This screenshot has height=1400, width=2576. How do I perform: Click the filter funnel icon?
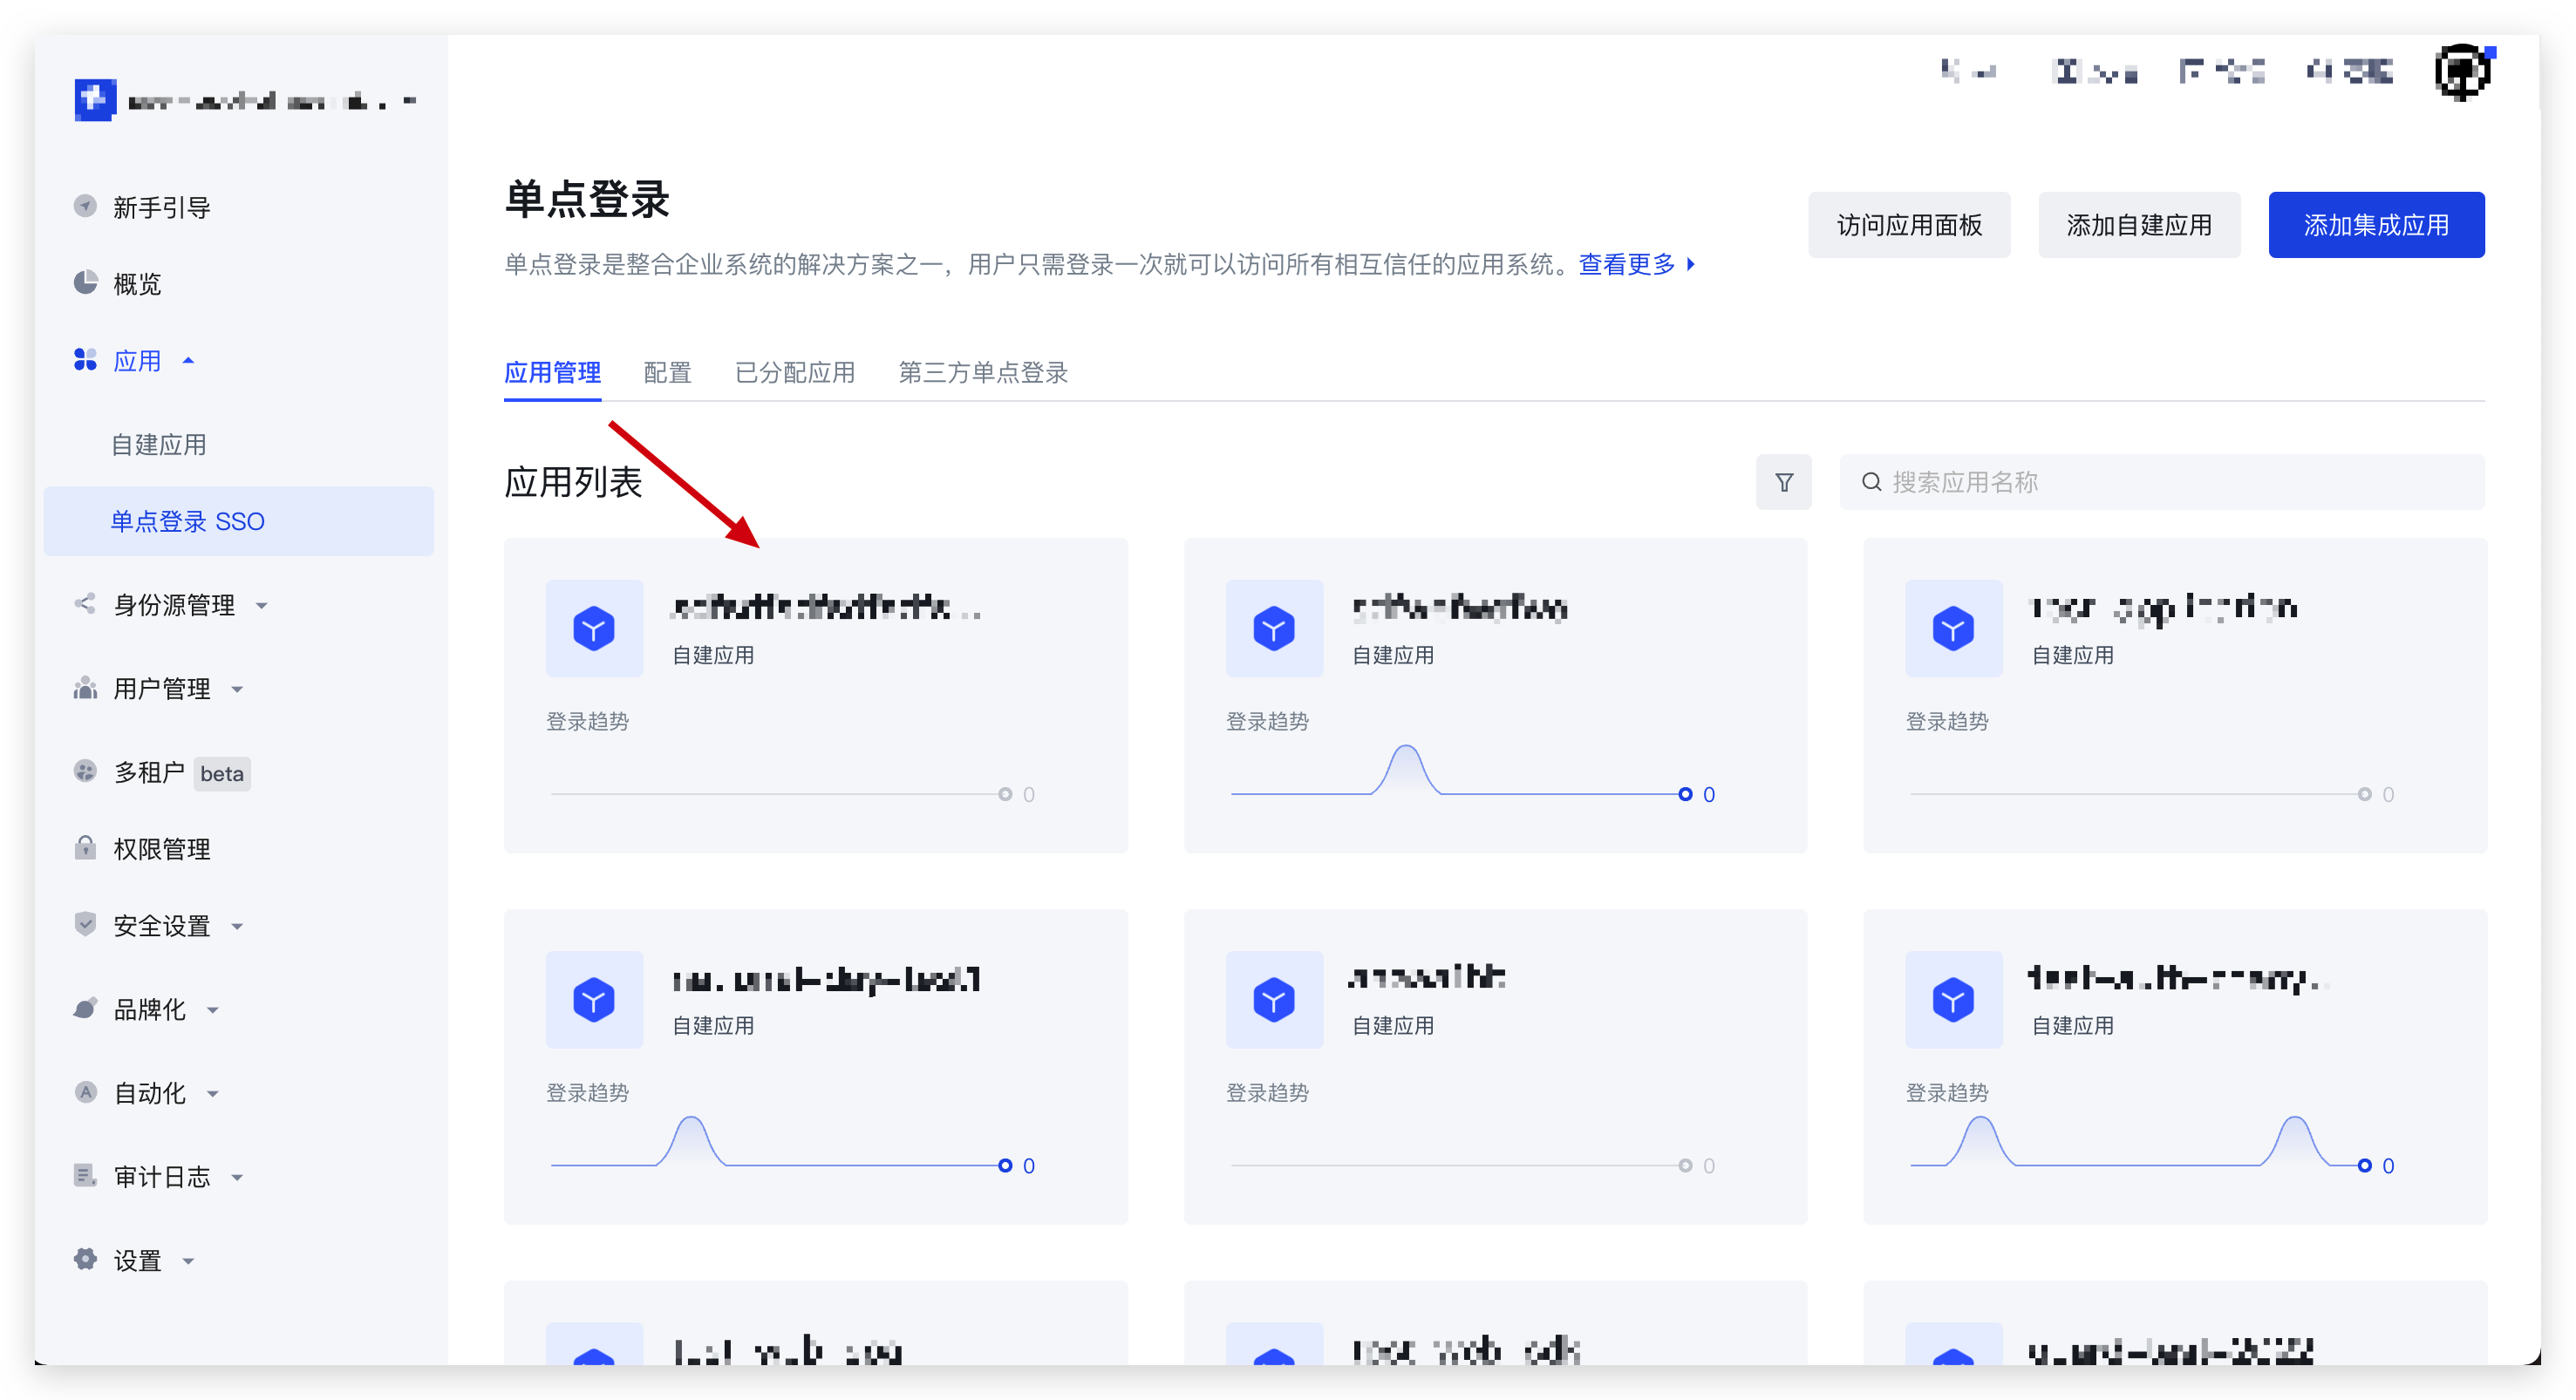(1783, 482)
